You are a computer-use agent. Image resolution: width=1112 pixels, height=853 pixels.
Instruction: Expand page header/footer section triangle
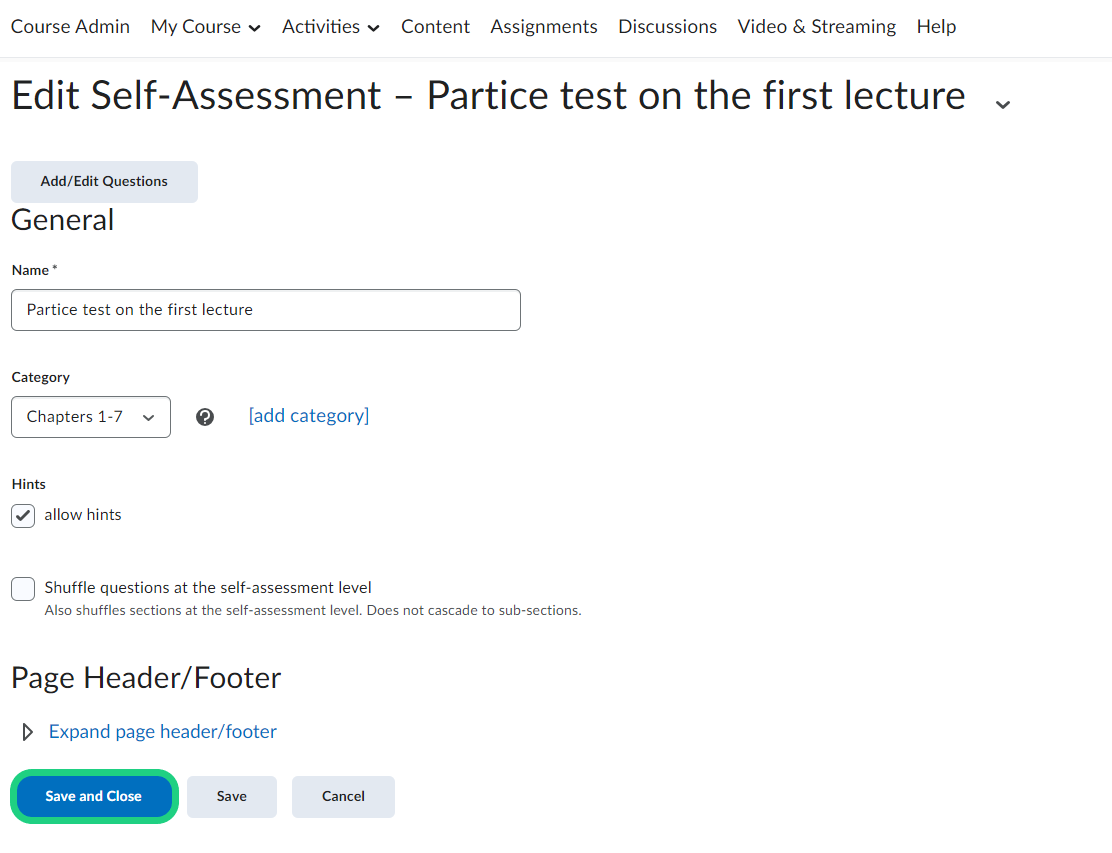tap(28, 732)
